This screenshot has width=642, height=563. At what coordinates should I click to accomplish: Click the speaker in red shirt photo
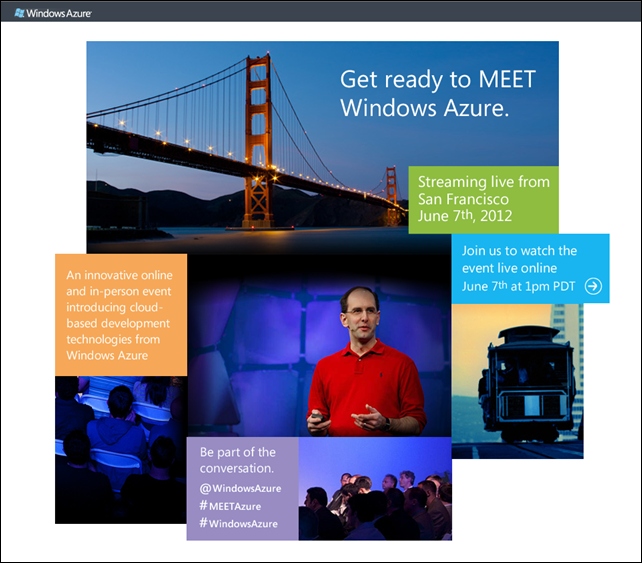(x=319, y=346)
